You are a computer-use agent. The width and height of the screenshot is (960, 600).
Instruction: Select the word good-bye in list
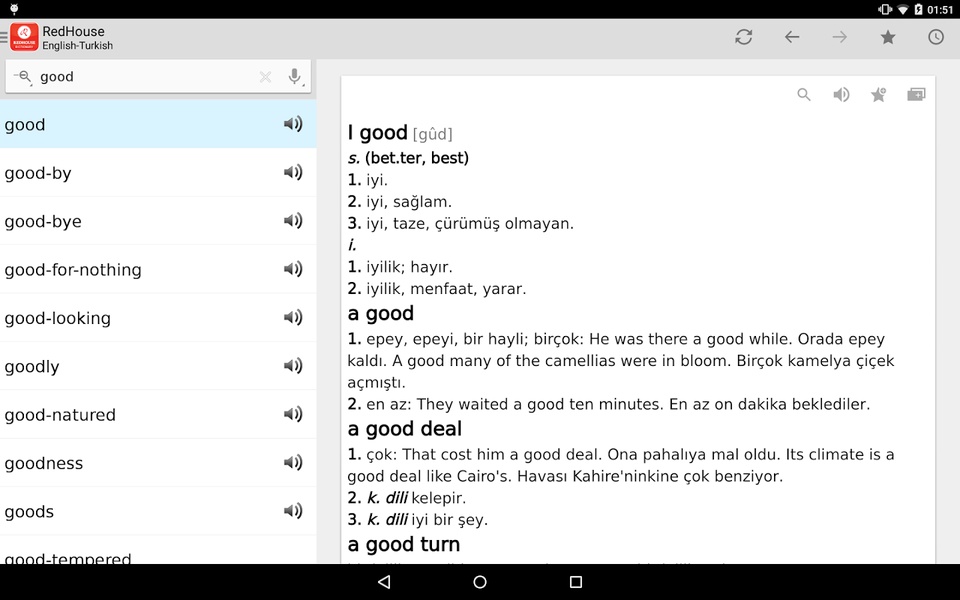(158, 221)
